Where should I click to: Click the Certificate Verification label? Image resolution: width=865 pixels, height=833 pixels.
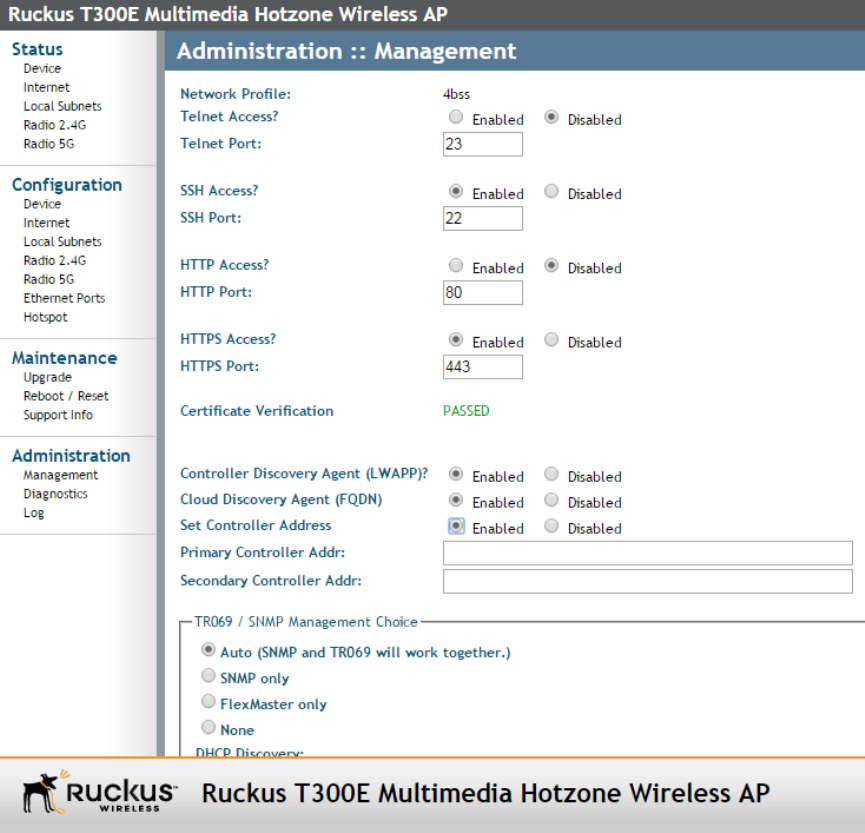point(257,411)
